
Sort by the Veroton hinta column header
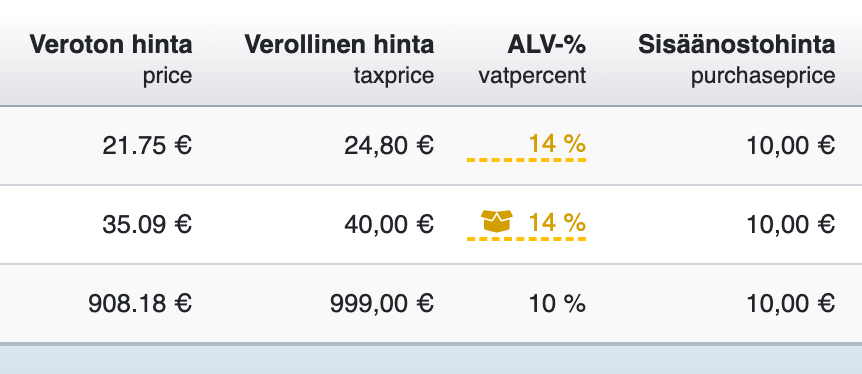point(110,45)
